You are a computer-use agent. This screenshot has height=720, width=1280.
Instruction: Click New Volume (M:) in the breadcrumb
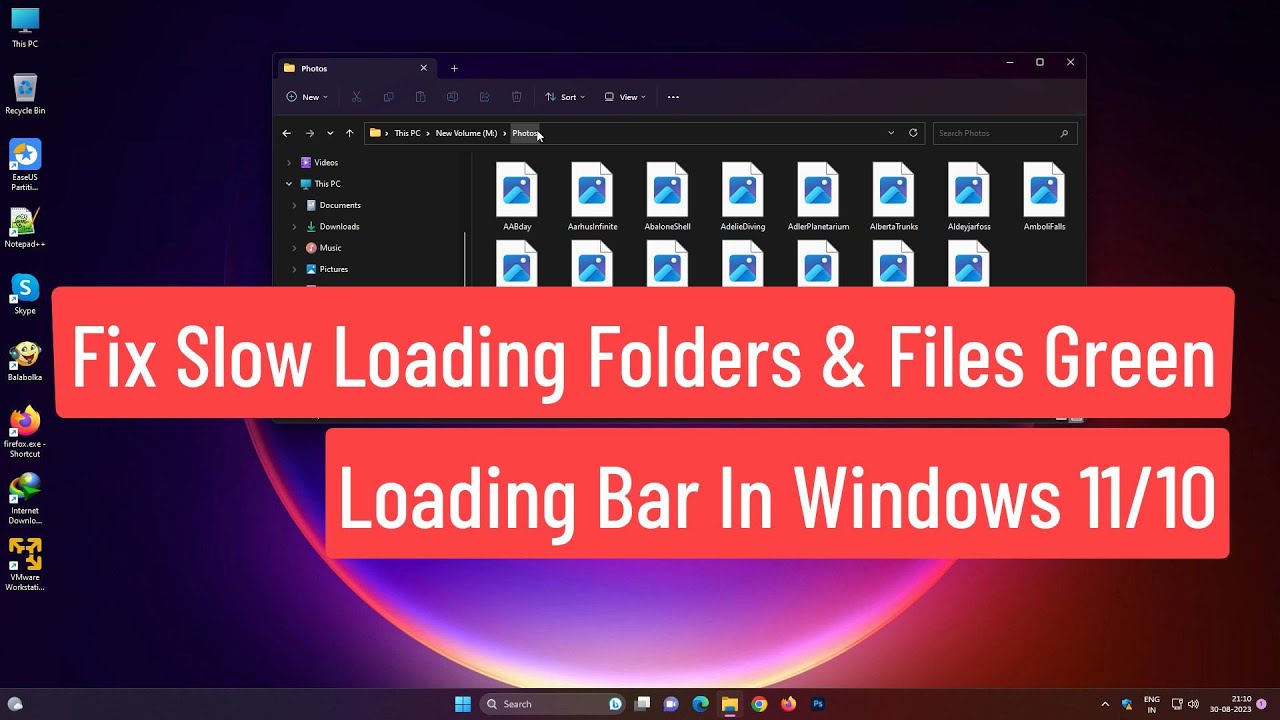(x=466, y=133)
